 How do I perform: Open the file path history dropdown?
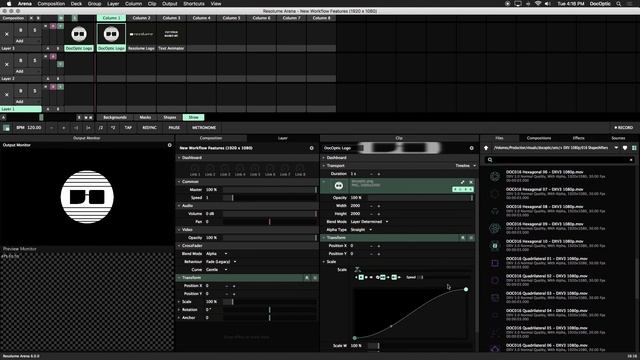pos(616,148)
